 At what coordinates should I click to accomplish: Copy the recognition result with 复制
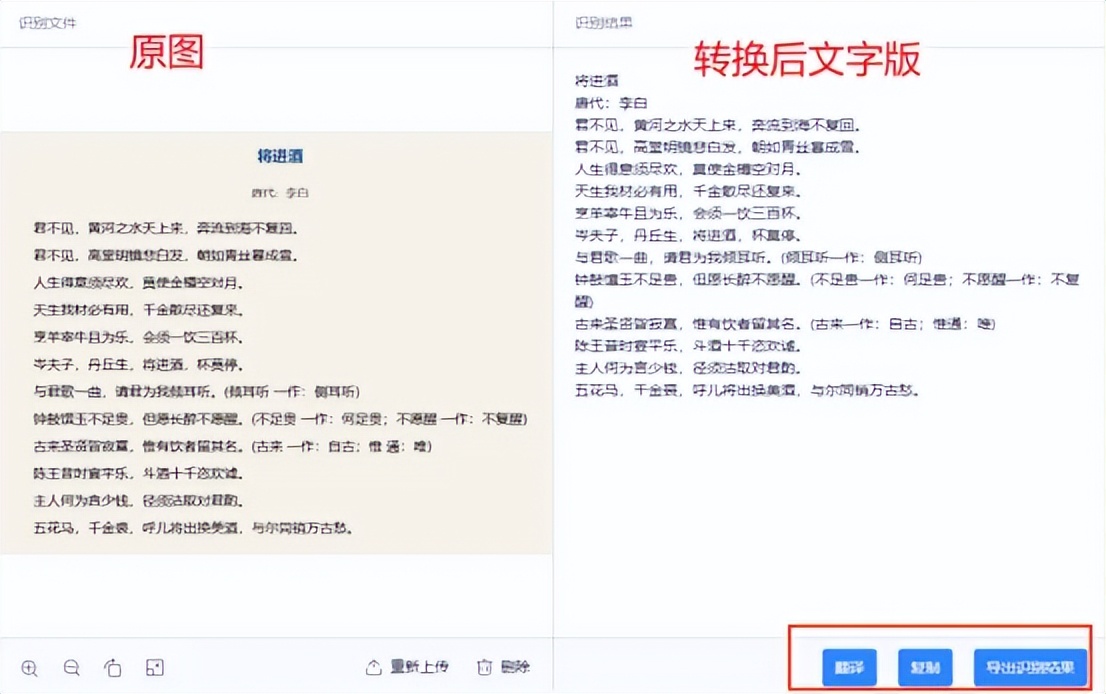(x=926, y=668)
